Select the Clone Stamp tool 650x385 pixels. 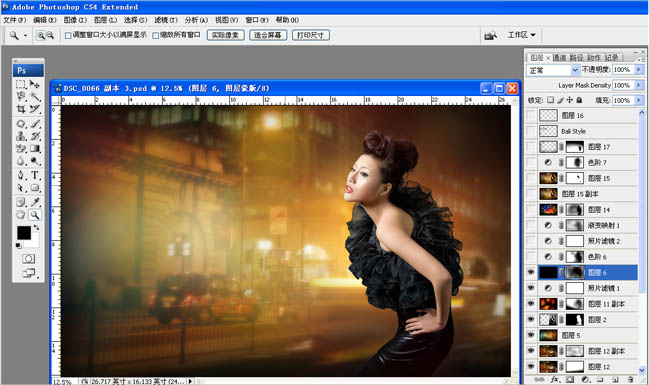[x=21, y=136]
